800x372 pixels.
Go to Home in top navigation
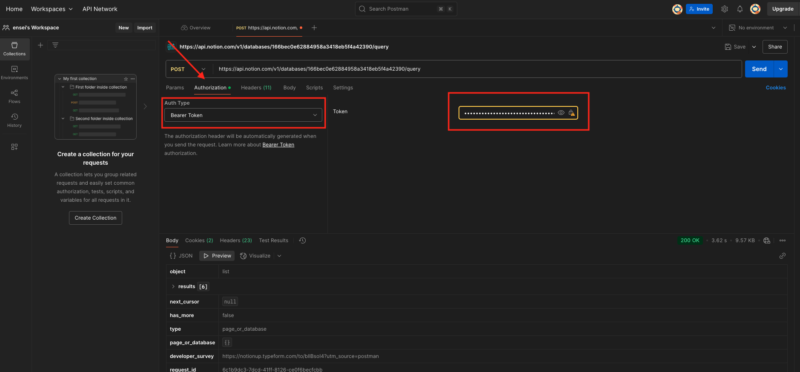click(14, 9)
